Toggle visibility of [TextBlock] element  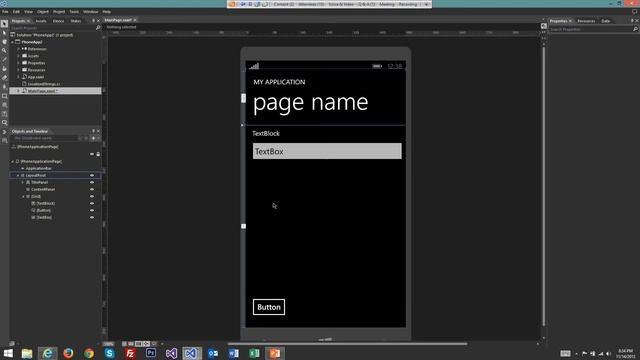point(92,203)
